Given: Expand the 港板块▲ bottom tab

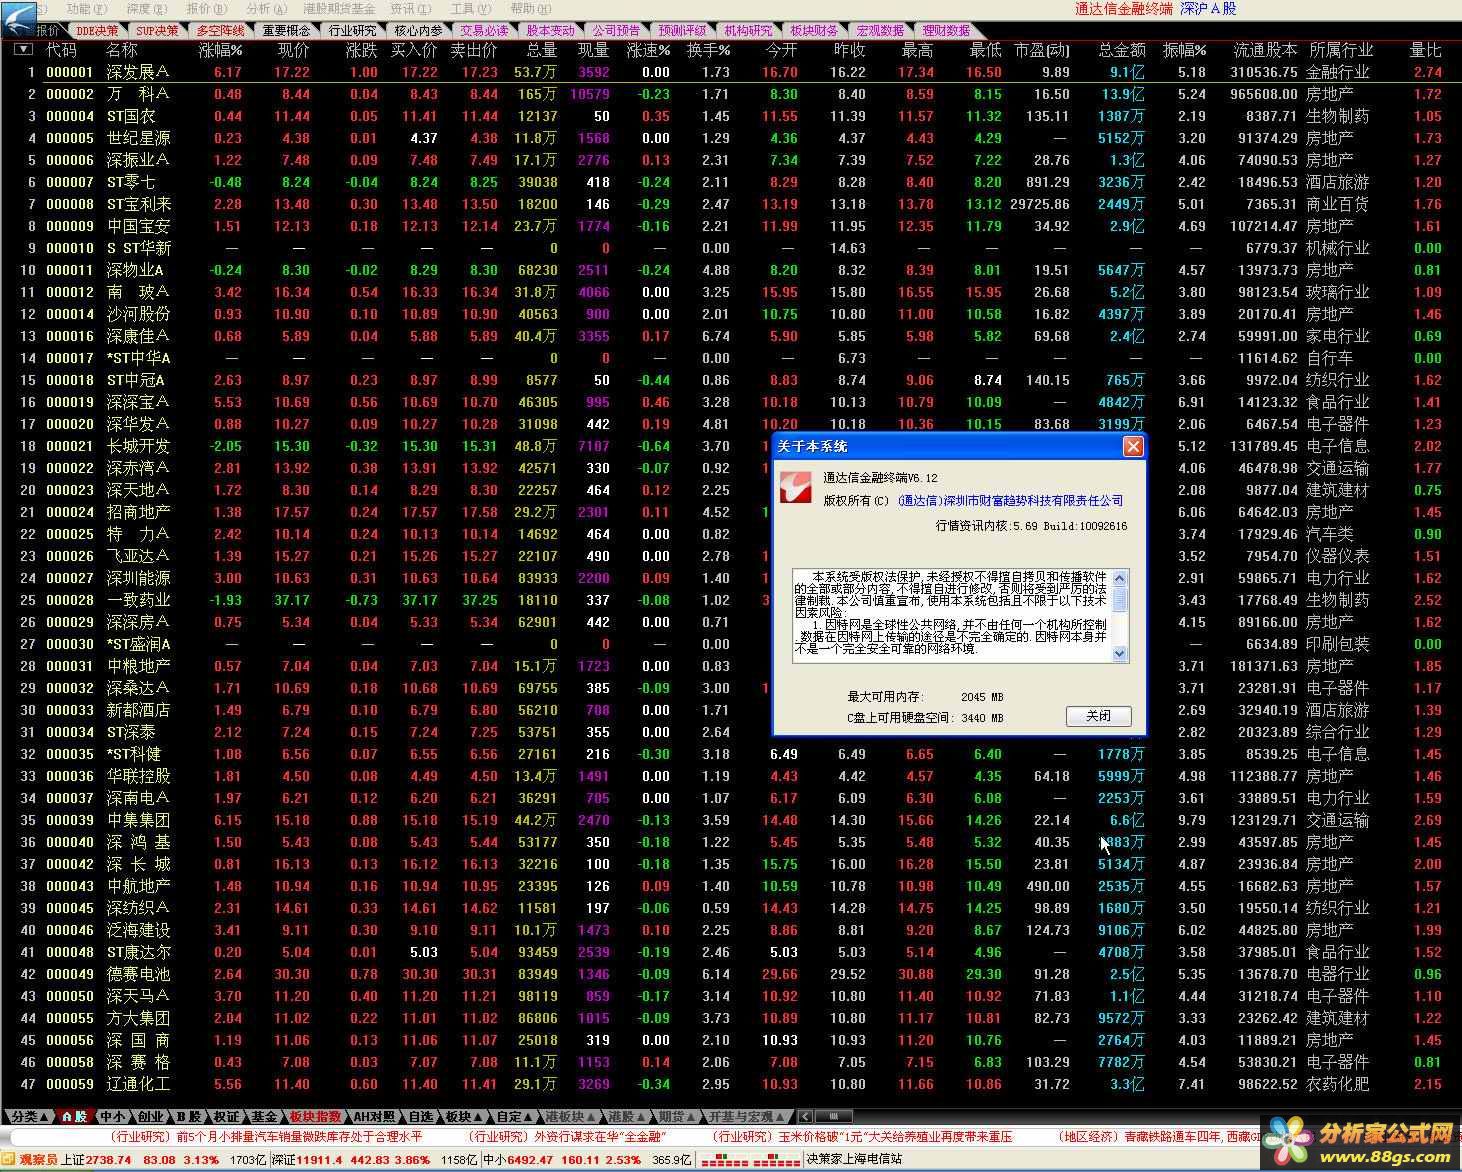Looking at the screenshot, I should click(x=571, y=1117).
